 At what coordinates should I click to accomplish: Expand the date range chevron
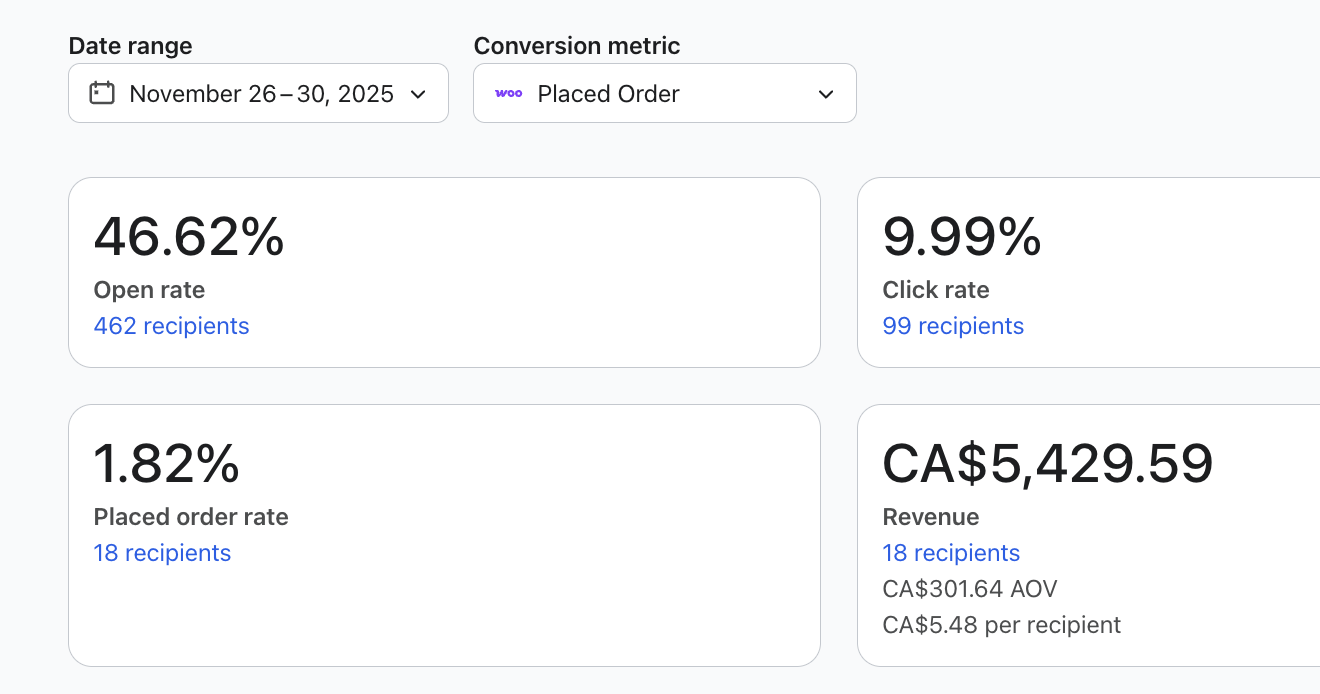tap(419, 94)
